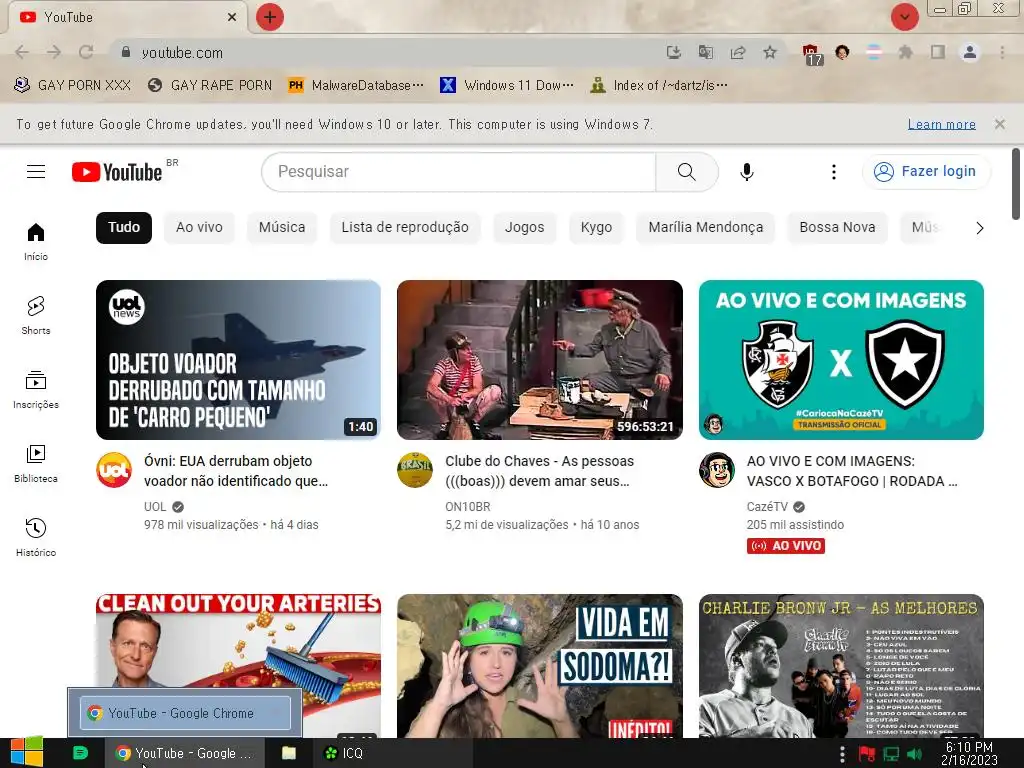
Task: Open the file explorer taskbar icon
Action: click(x=289, y=753)
